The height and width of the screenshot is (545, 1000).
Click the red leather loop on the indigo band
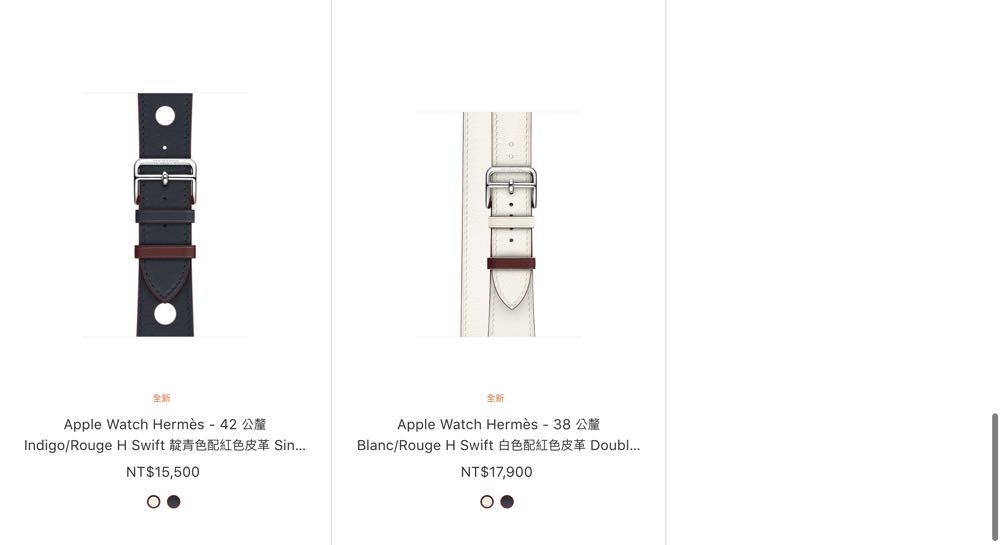coord(165,252)
